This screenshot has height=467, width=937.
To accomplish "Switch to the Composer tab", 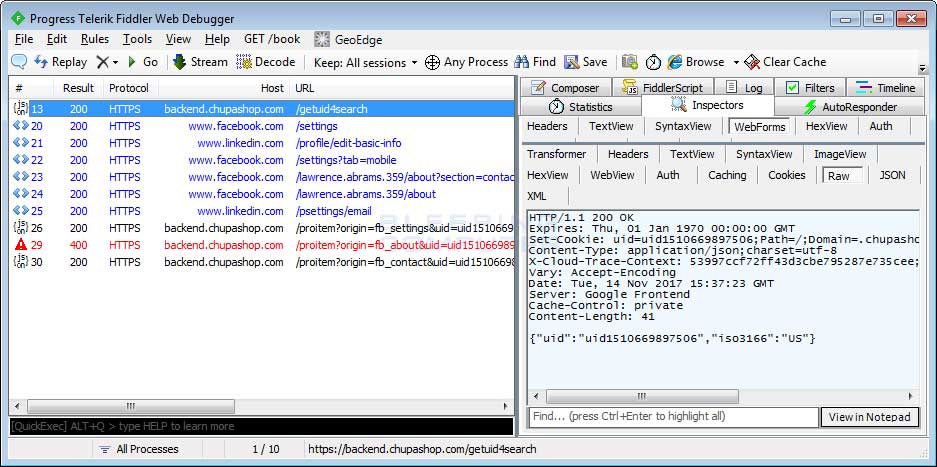I will [x=565, y=88].
